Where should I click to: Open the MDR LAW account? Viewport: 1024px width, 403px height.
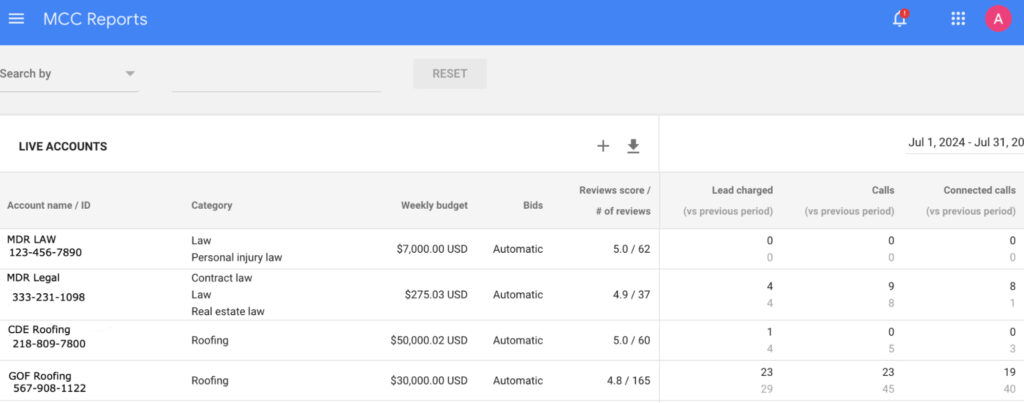32,240
